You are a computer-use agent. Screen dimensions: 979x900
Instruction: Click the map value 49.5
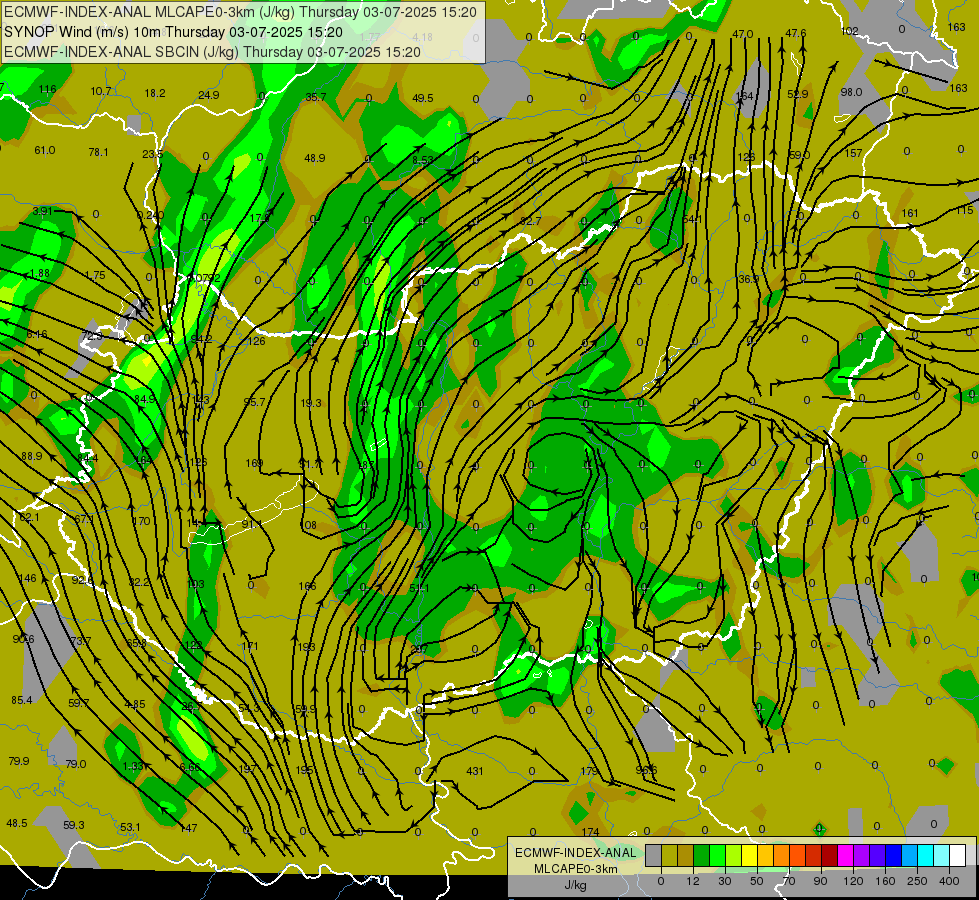(423, 98)
